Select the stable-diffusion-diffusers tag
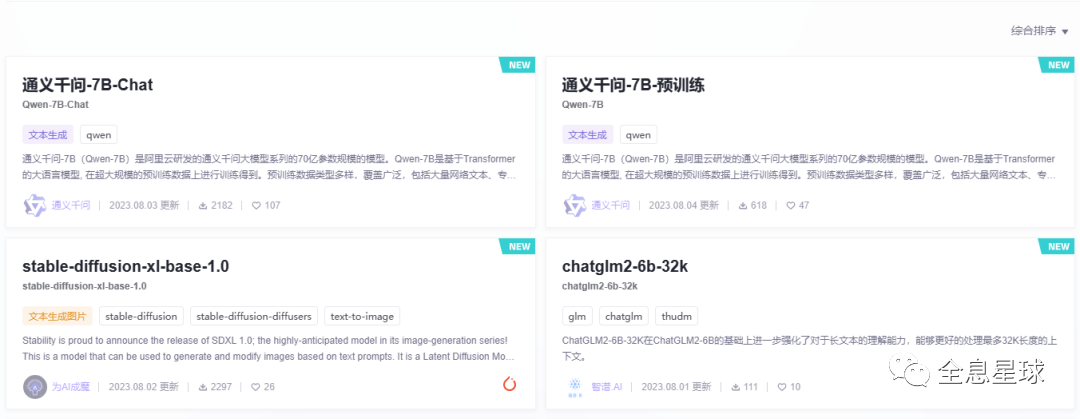The width and height of the screenshot is (1080, 419). tap(254, 316)
